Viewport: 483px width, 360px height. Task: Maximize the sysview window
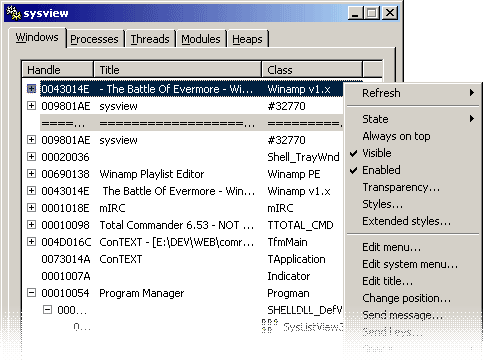tap(371, 13)
